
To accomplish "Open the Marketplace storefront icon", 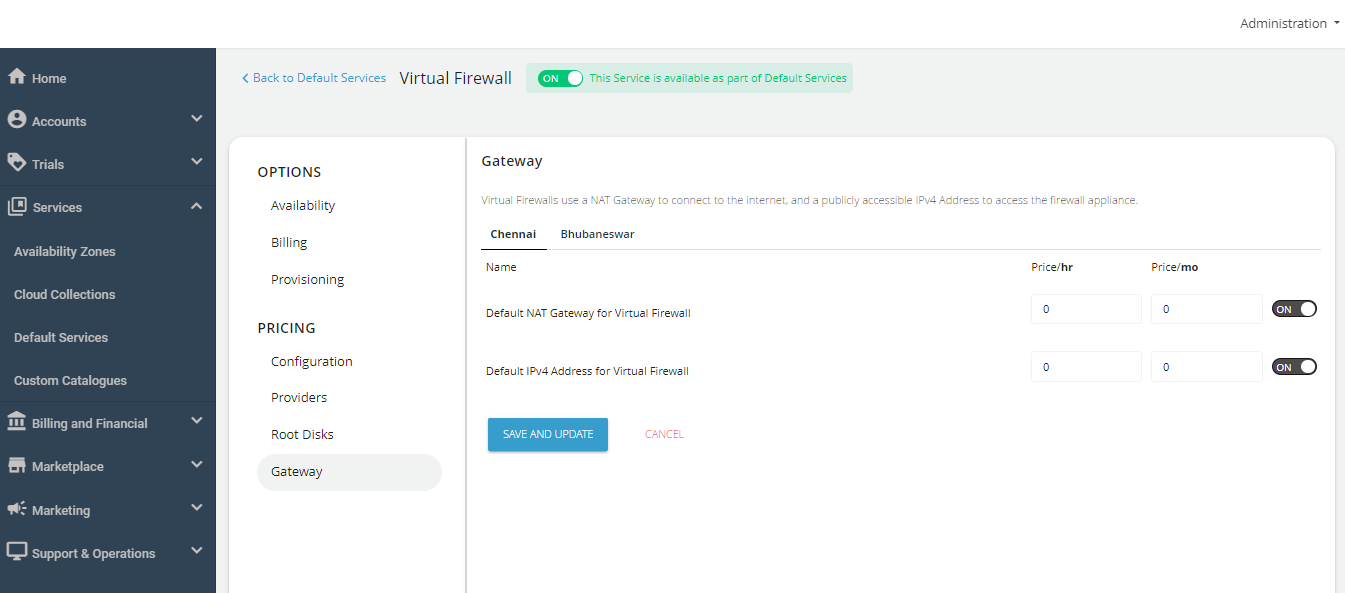I will [x=16, y=464].
